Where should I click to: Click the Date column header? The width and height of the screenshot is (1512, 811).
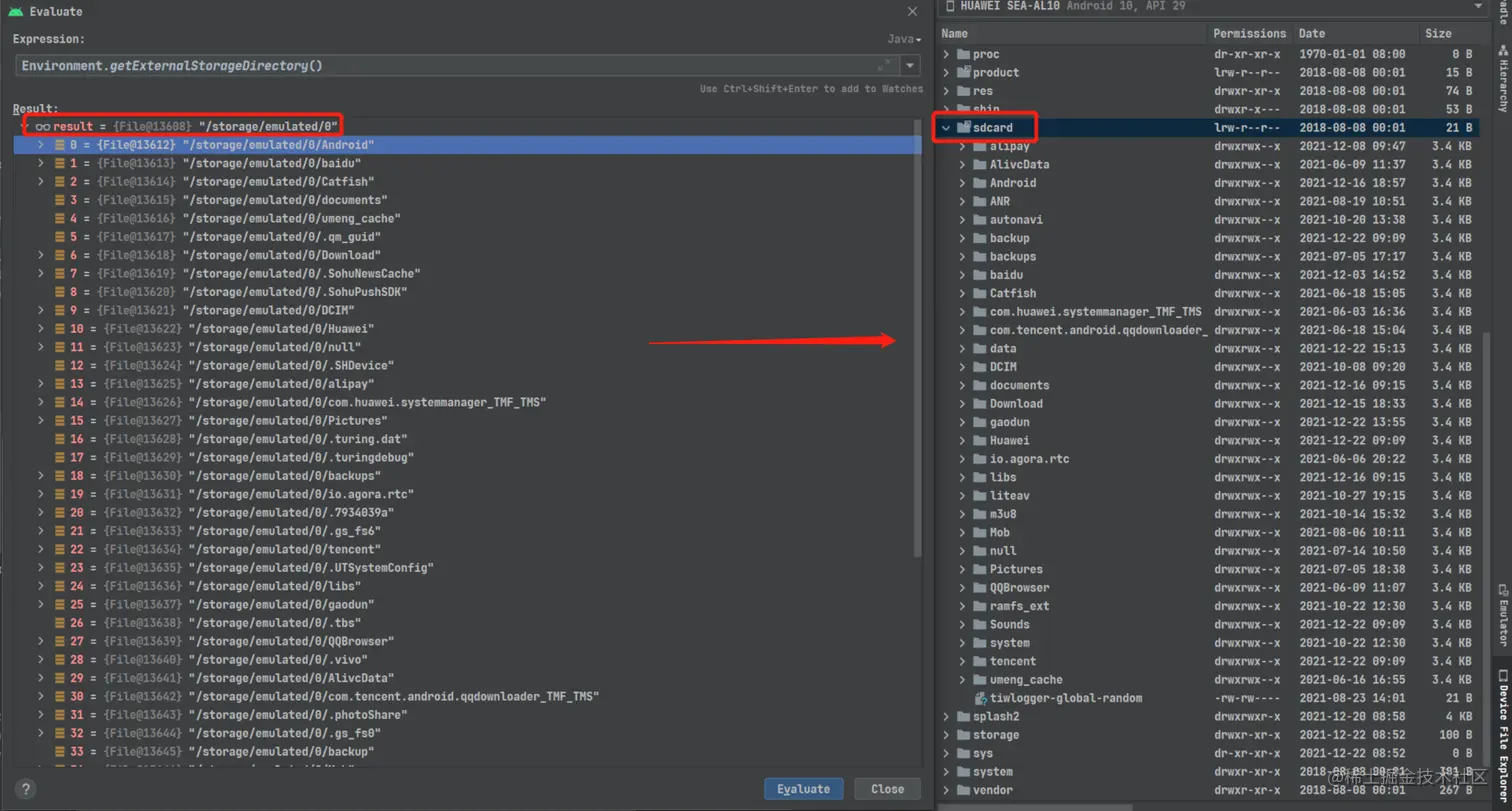1354,34
